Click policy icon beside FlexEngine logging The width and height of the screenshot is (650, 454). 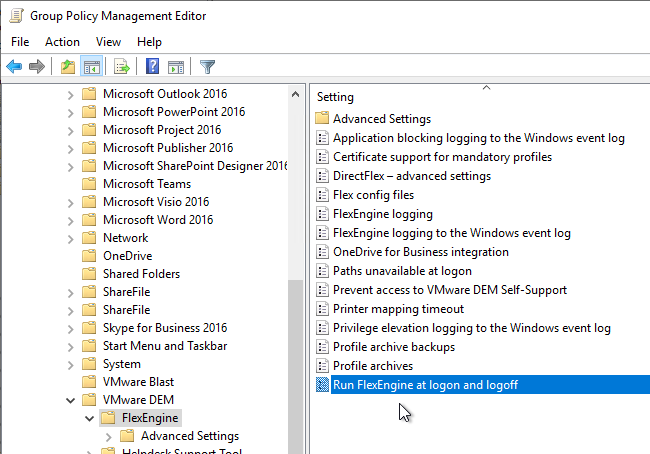pos(322,214)
